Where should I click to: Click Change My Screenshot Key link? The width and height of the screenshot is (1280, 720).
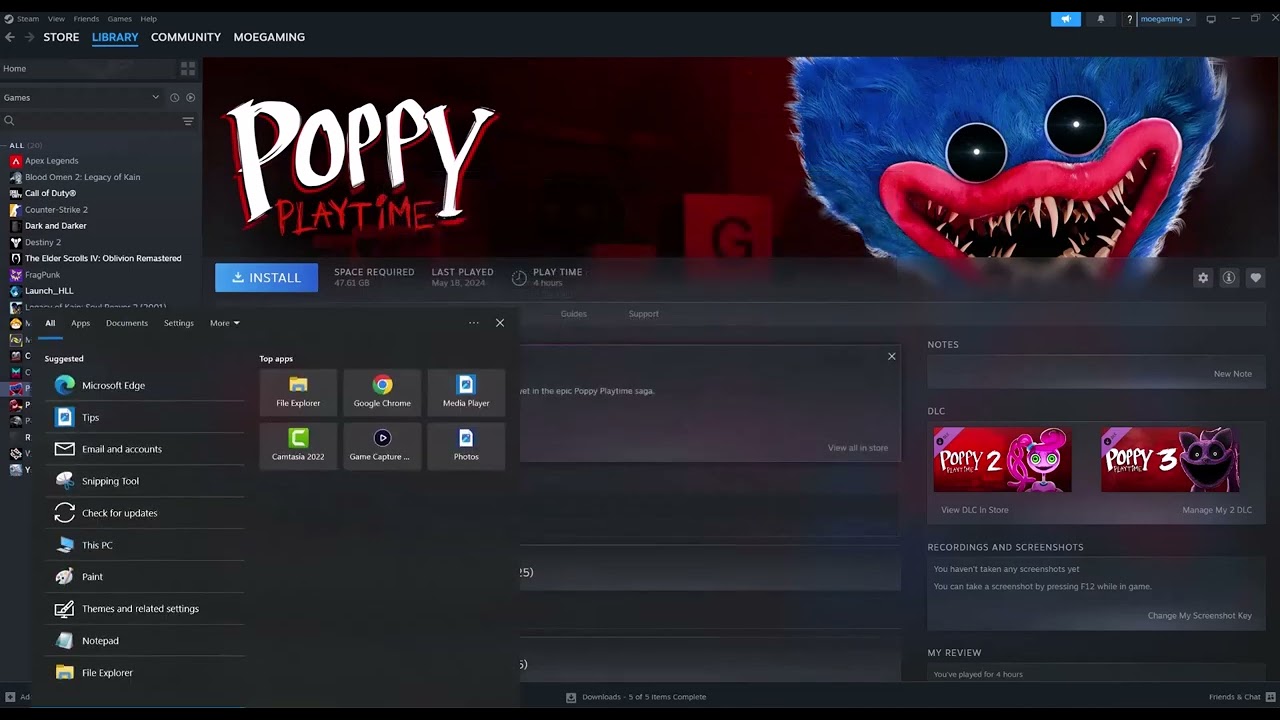[1200, 616]
